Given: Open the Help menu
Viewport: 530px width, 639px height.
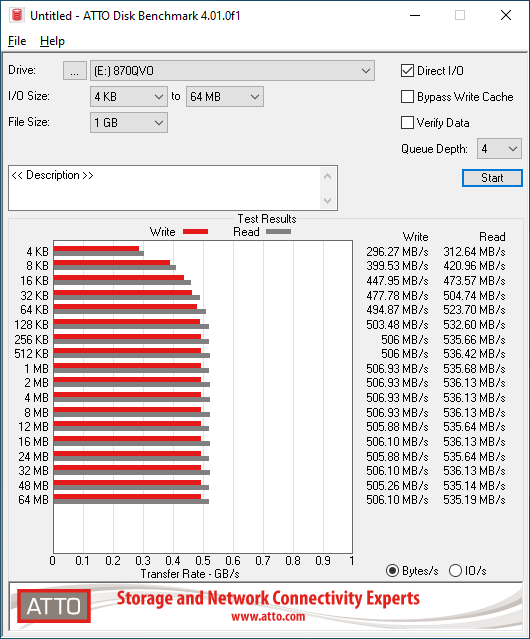Looking at the screenshot, I should (52, 41).
